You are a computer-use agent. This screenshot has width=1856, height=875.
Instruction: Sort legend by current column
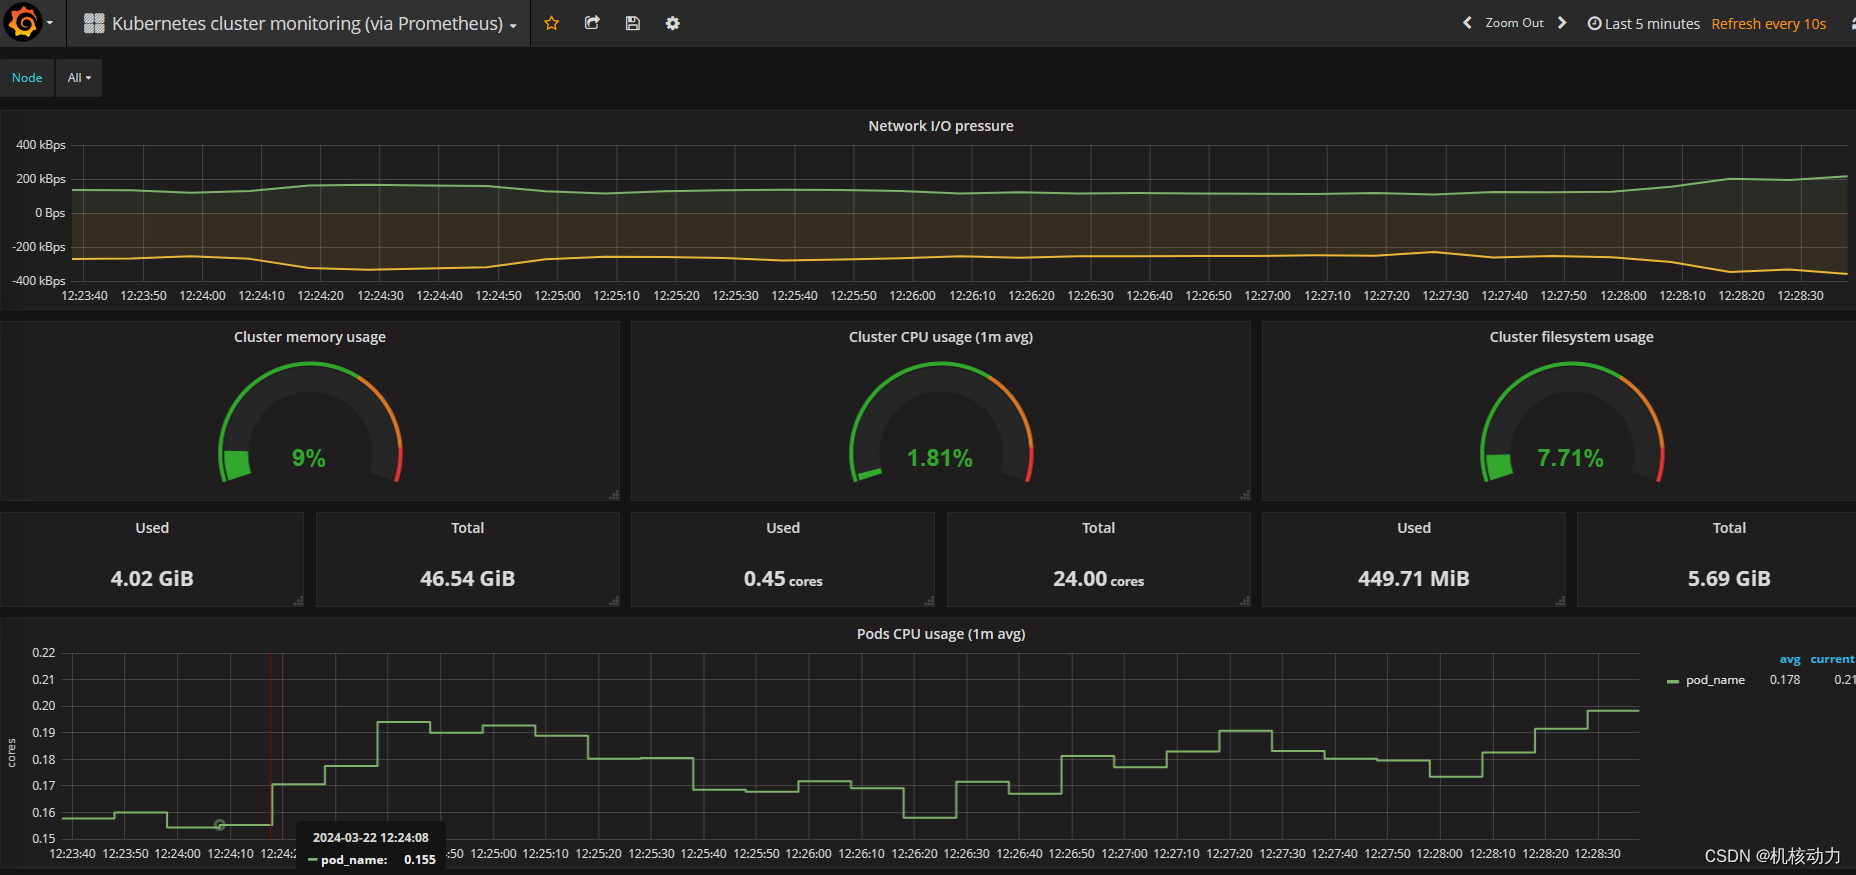click(1832, 660)
